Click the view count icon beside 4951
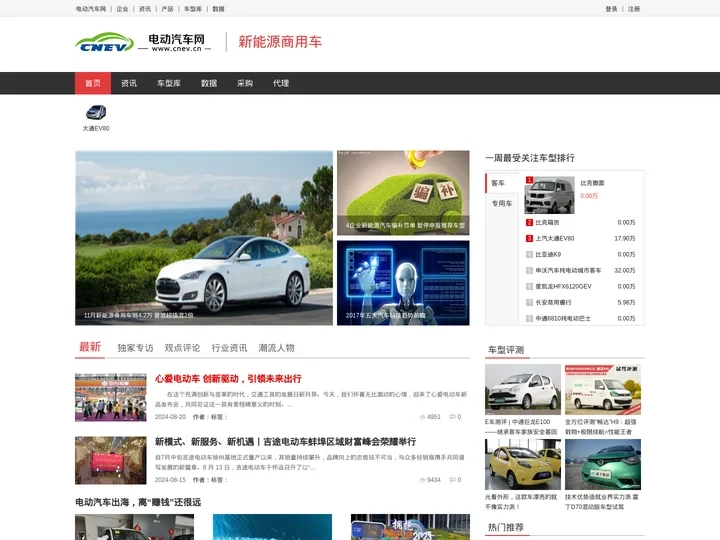Viewport: 720px width, 540px height. click(422, 417)
